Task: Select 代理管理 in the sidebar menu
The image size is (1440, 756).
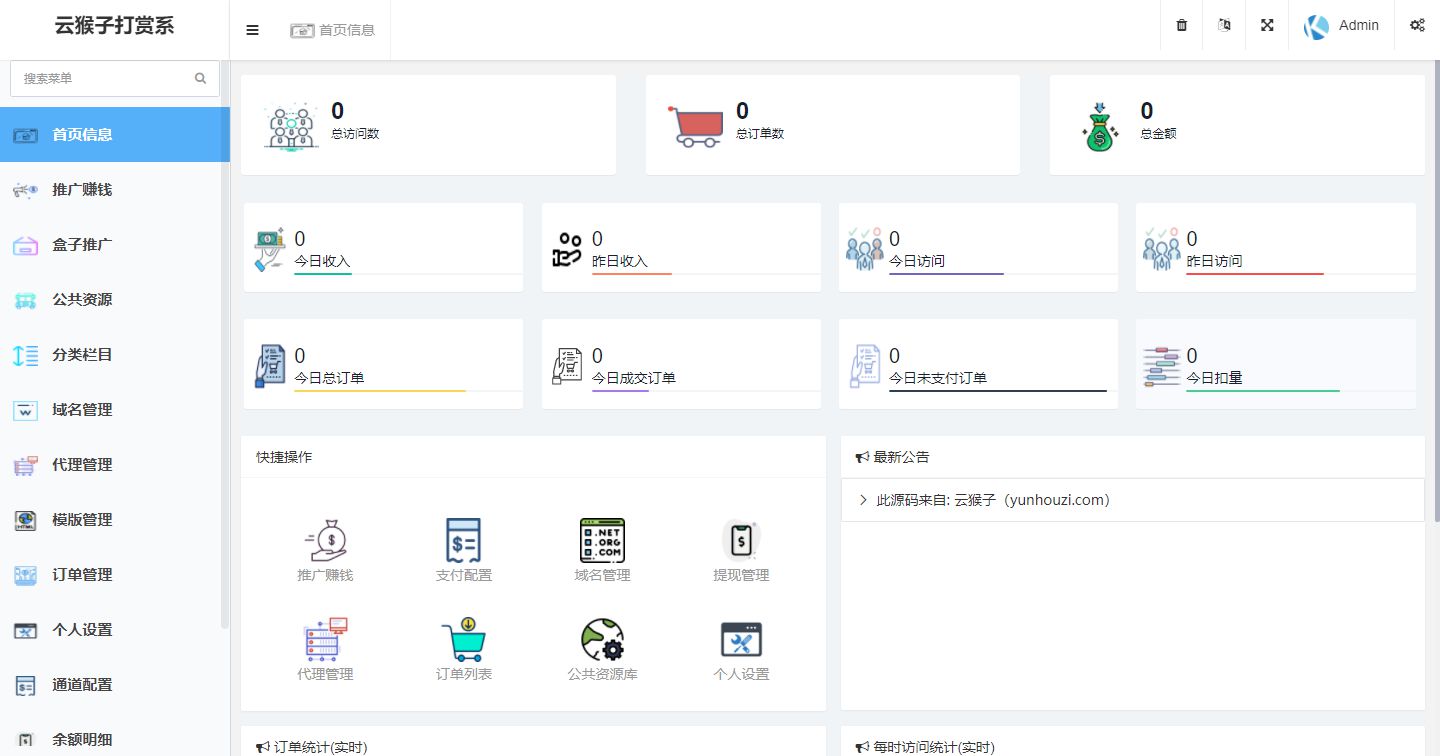Action: 82,465
